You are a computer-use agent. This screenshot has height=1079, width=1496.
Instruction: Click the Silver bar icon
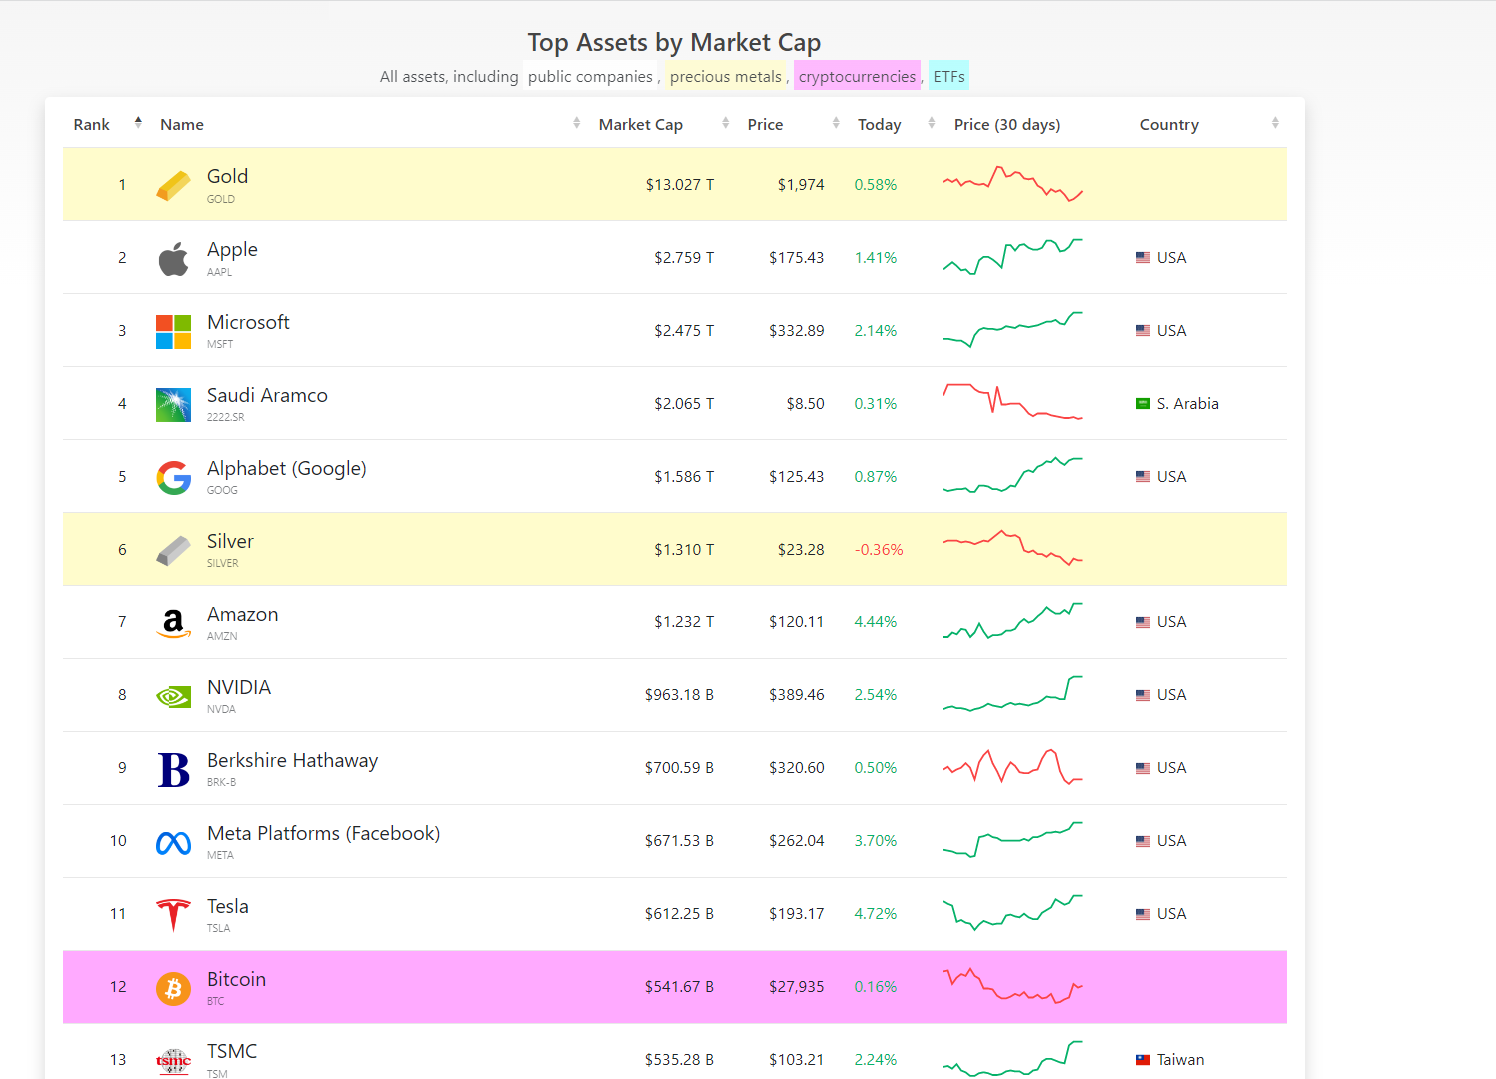(173, 551)
